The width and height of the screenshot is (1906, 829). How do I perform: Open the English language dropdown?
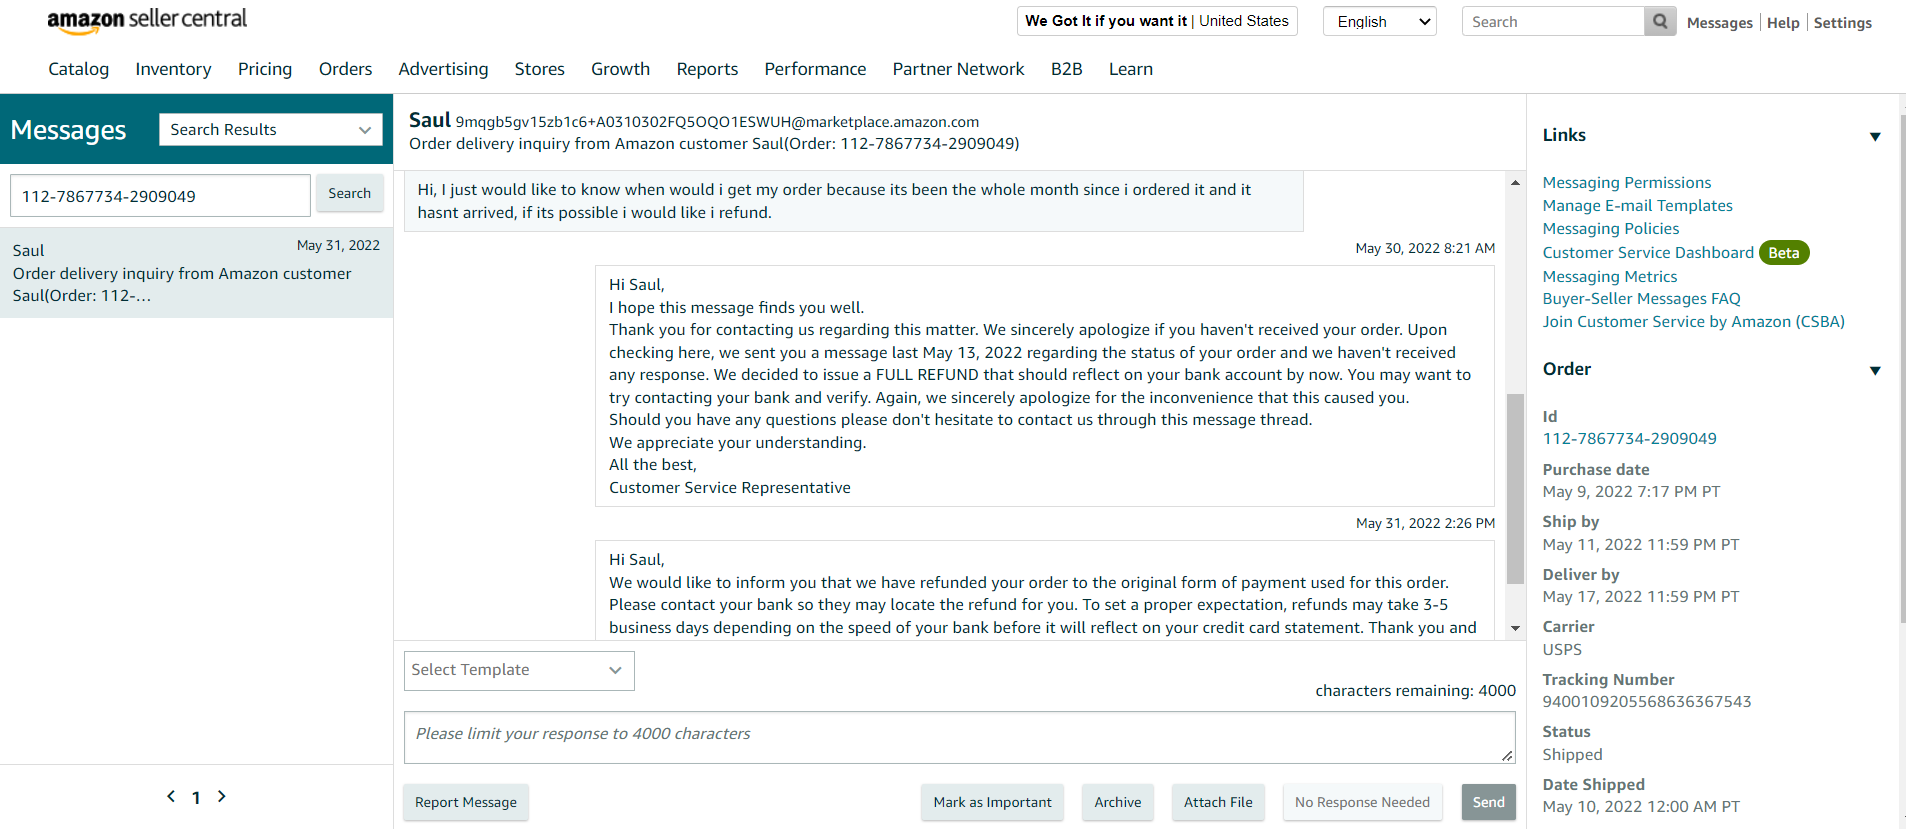click(x=1380, y=21)
